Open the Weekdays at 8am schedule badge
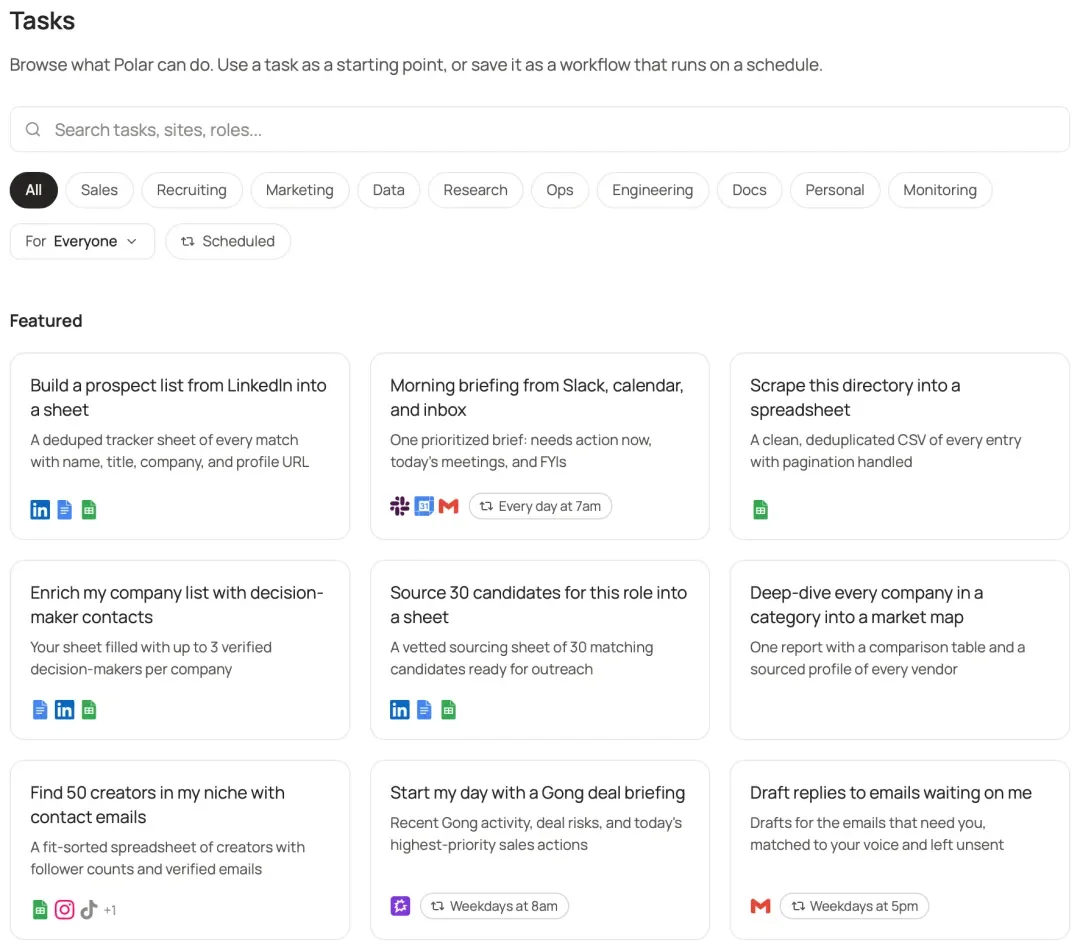Image resolution: width=1080 pixels, height=945 pixels. [x=495, y=906]
